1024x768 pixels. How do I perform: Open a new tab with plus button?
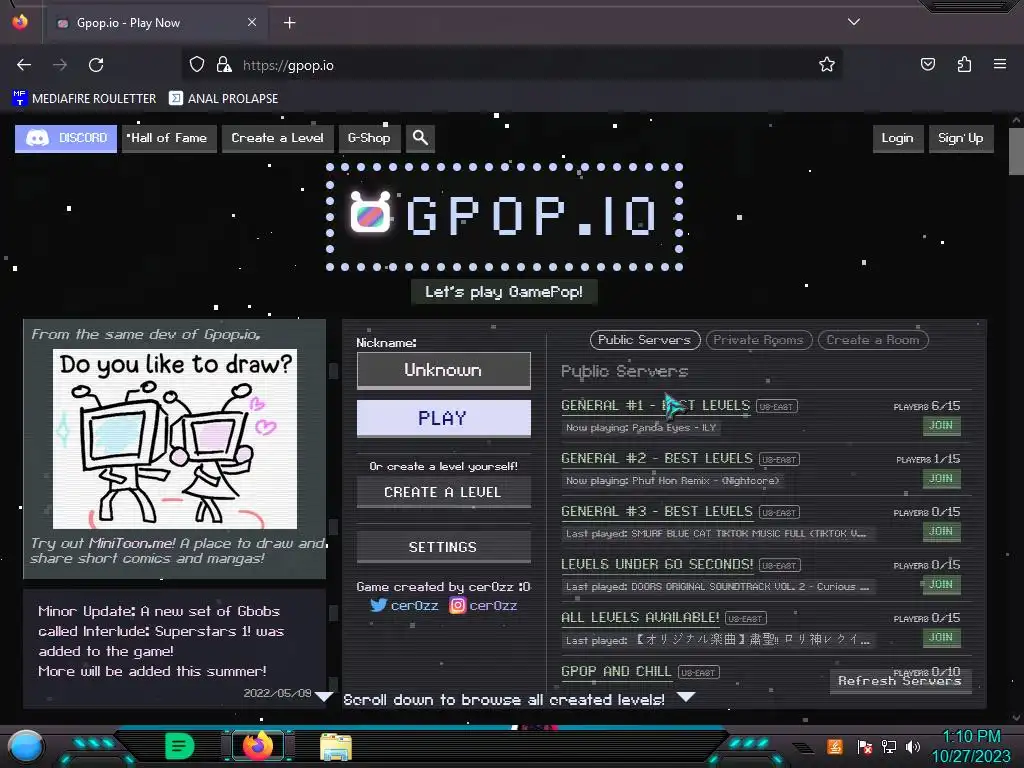(290, 23)
